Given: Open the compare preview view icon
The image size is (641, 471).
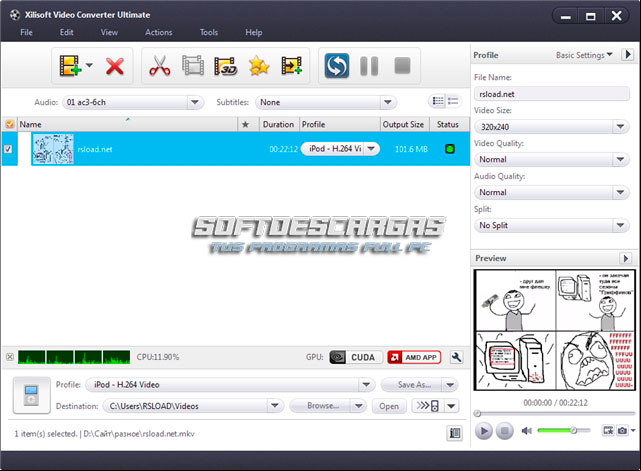Looking at the screenshot, I should point(608,430).
